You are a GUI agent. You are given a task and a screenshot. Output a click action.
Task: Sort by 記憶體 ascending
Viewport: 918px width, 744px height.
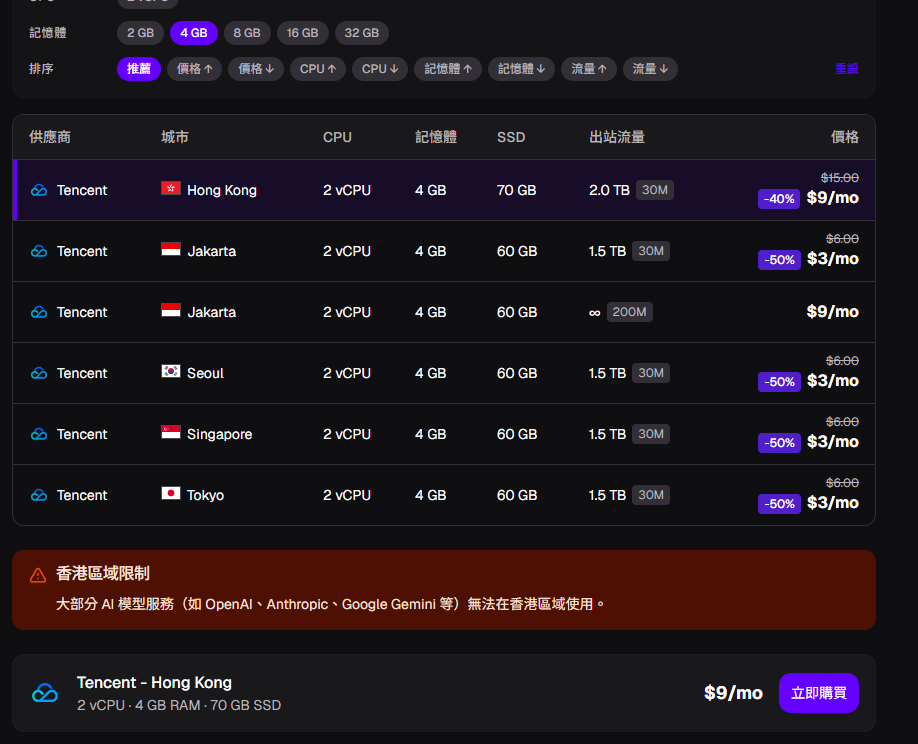(448, 69)
